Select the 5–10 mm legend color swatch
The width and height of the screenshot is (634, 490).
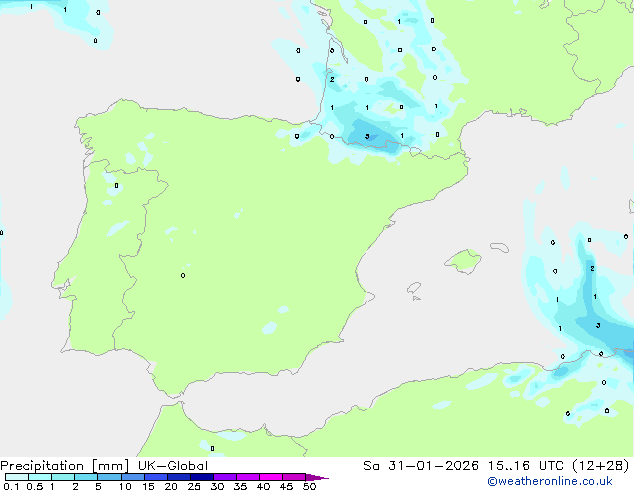tap(109, 477)
